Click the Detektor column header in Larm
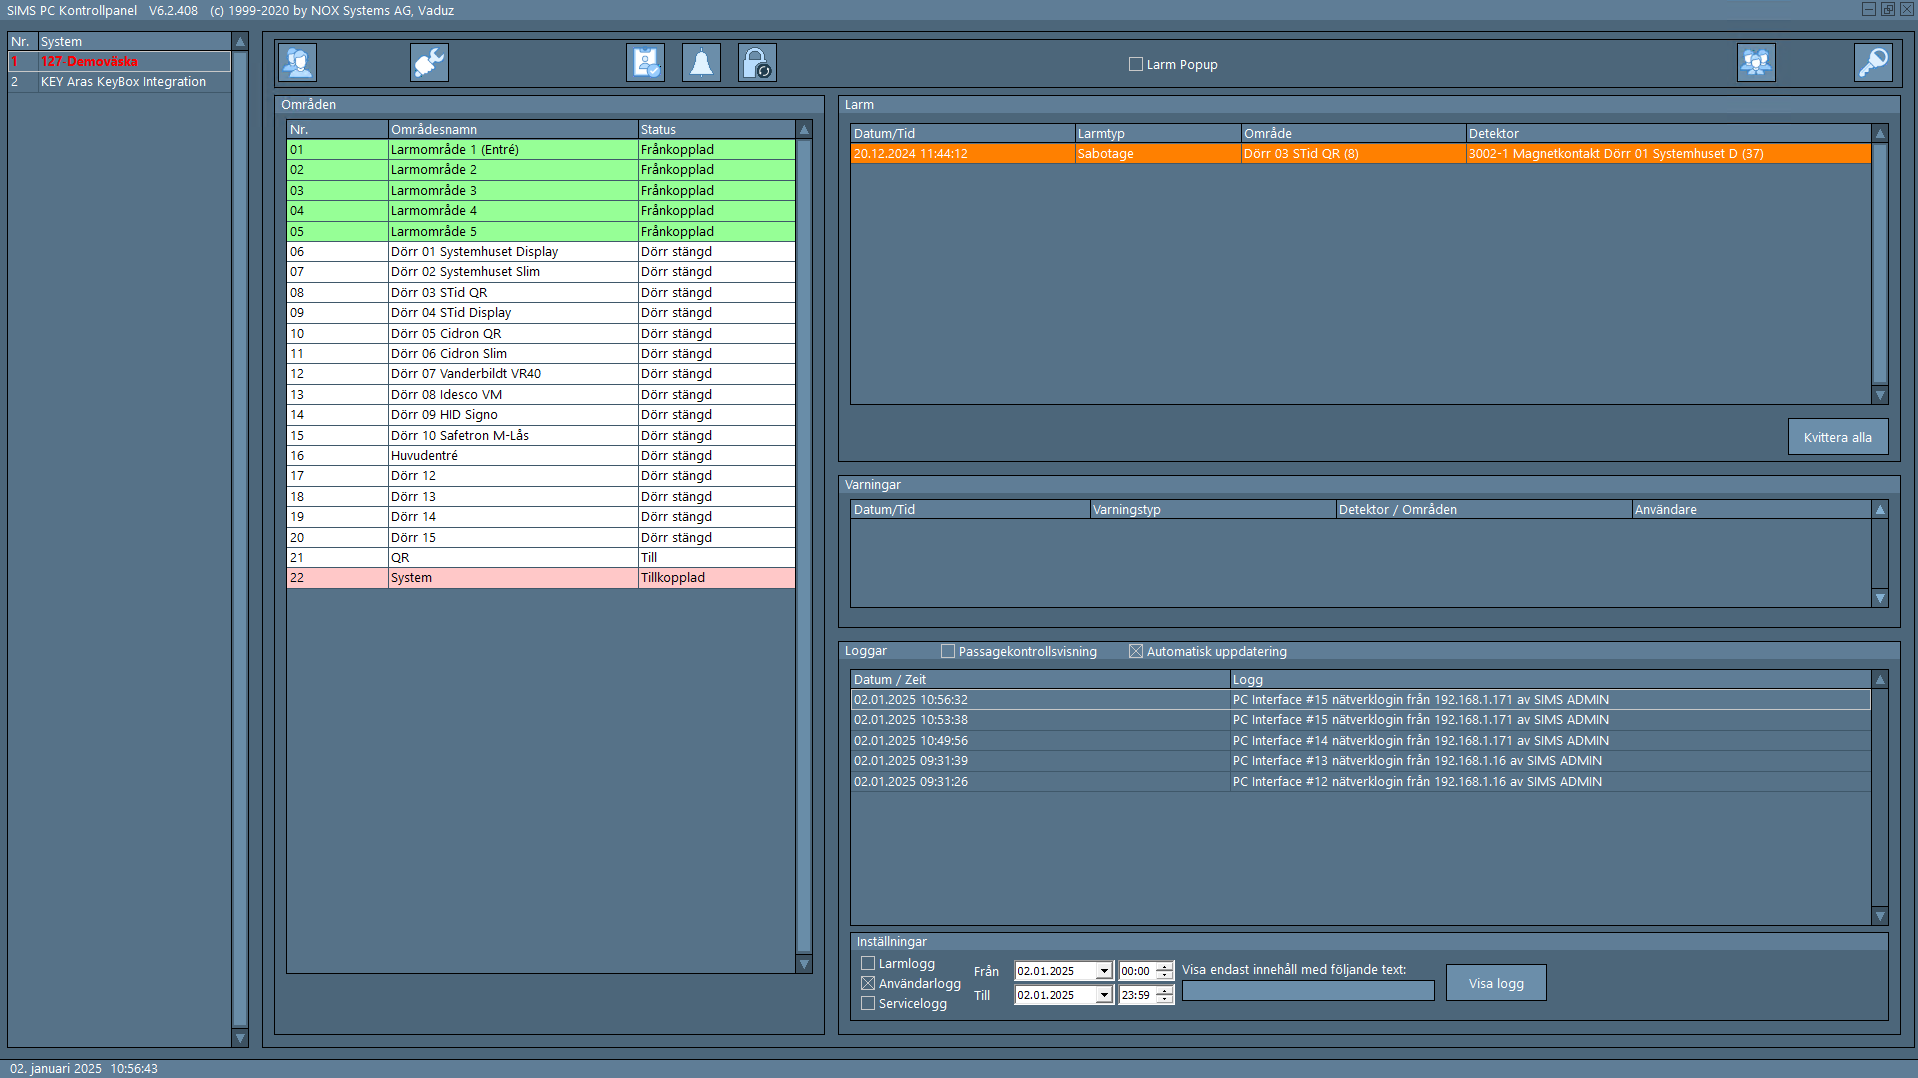This screenshot has height=1078, width=1918. (1668, 134)
